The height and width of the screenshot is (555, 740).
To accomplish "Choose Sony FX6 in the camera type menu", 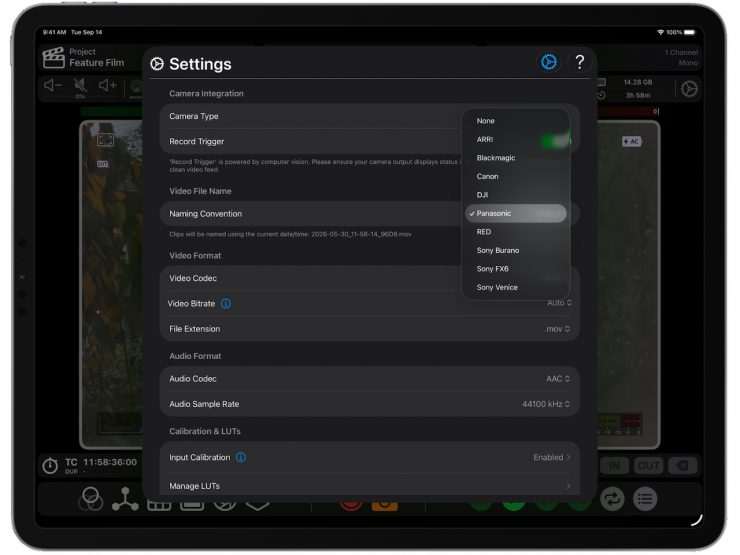I will [515, 269].
